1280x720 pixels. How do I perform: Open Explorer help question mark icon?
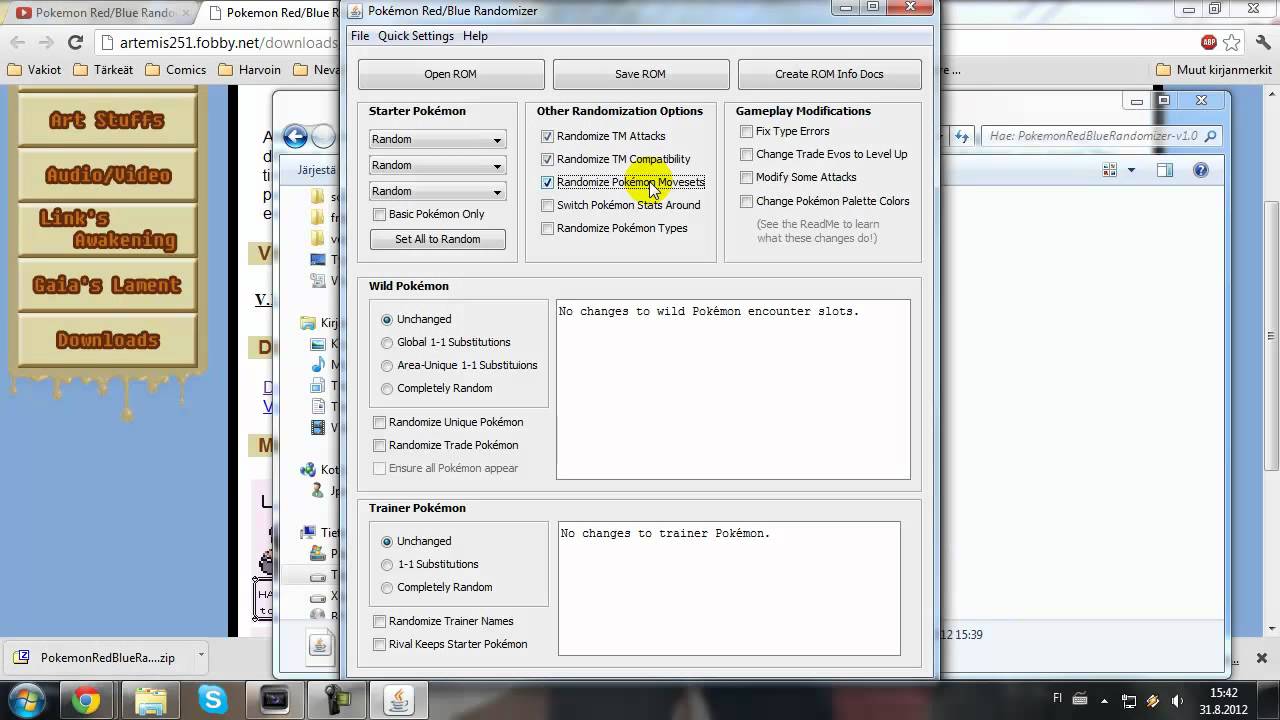pyautogui.click(x=1201, y=170)
